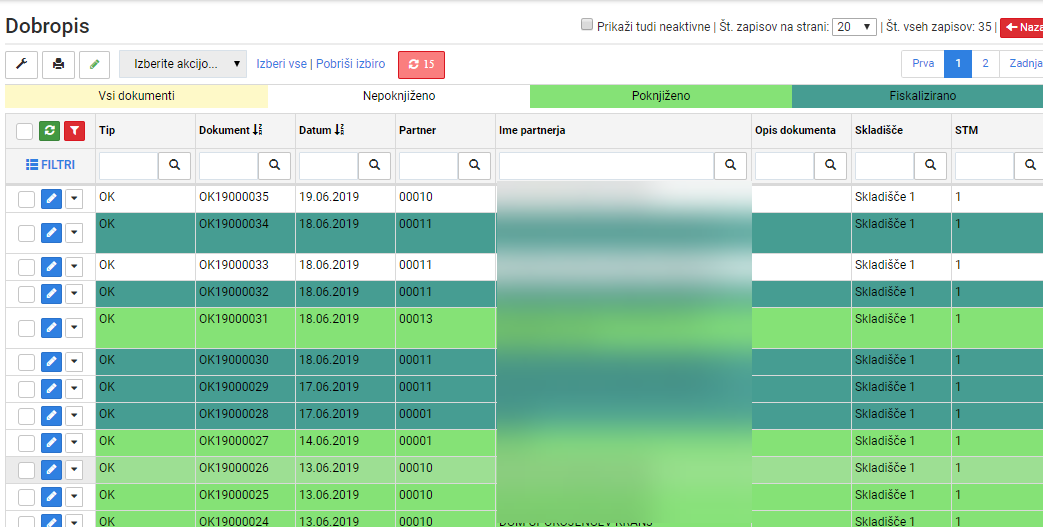
Task: Select pagination page 1
Action: (x=958, y=64)
